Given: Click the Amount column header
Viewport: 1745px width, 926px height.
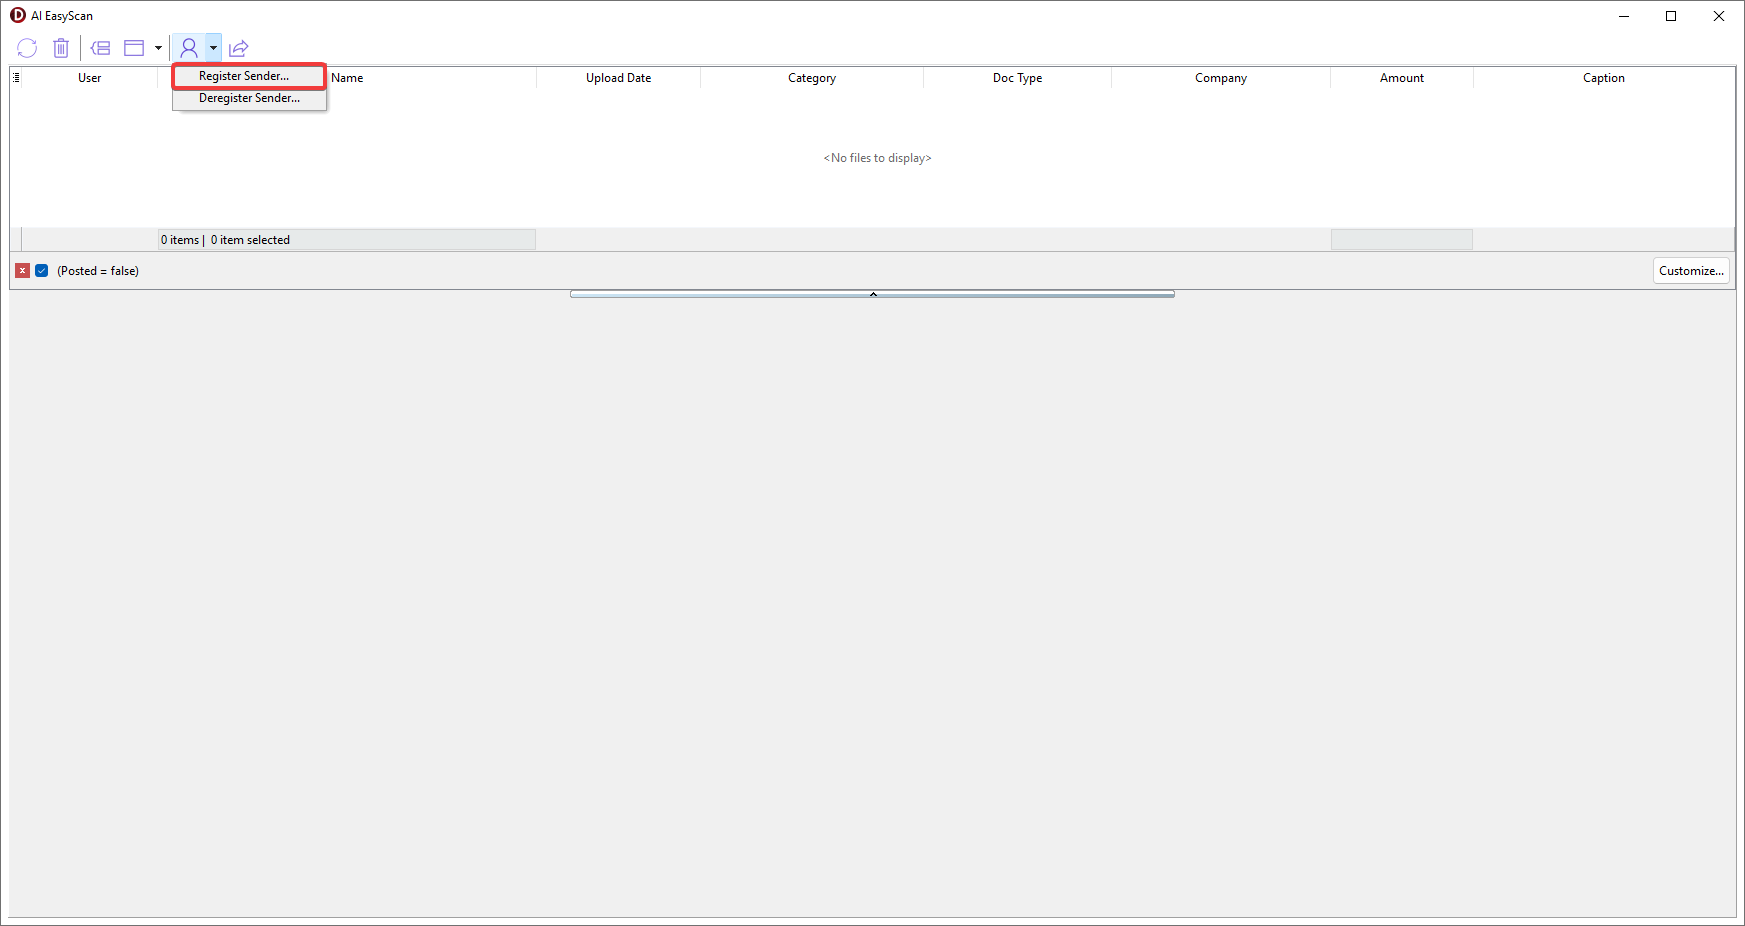Looking at the screenshot, I should [1401, 78].
